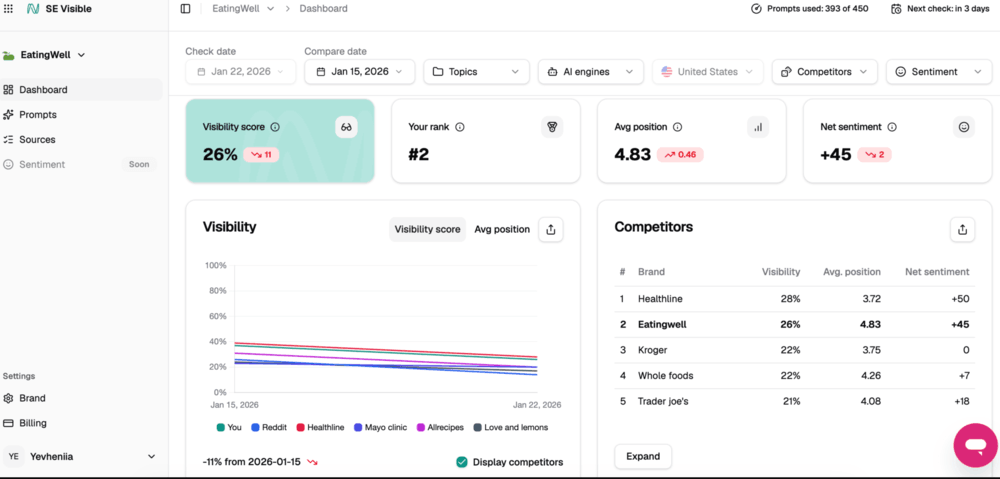Viewport: 1000px width, 479px height.
Task: Click the Prompts sparkle icon
Action: tap(8, 115)
